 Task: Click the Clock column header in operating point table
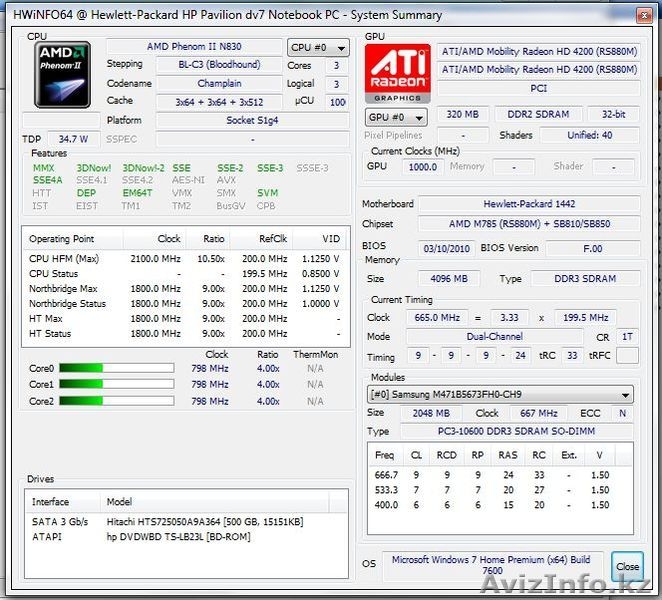click(155, 239)
